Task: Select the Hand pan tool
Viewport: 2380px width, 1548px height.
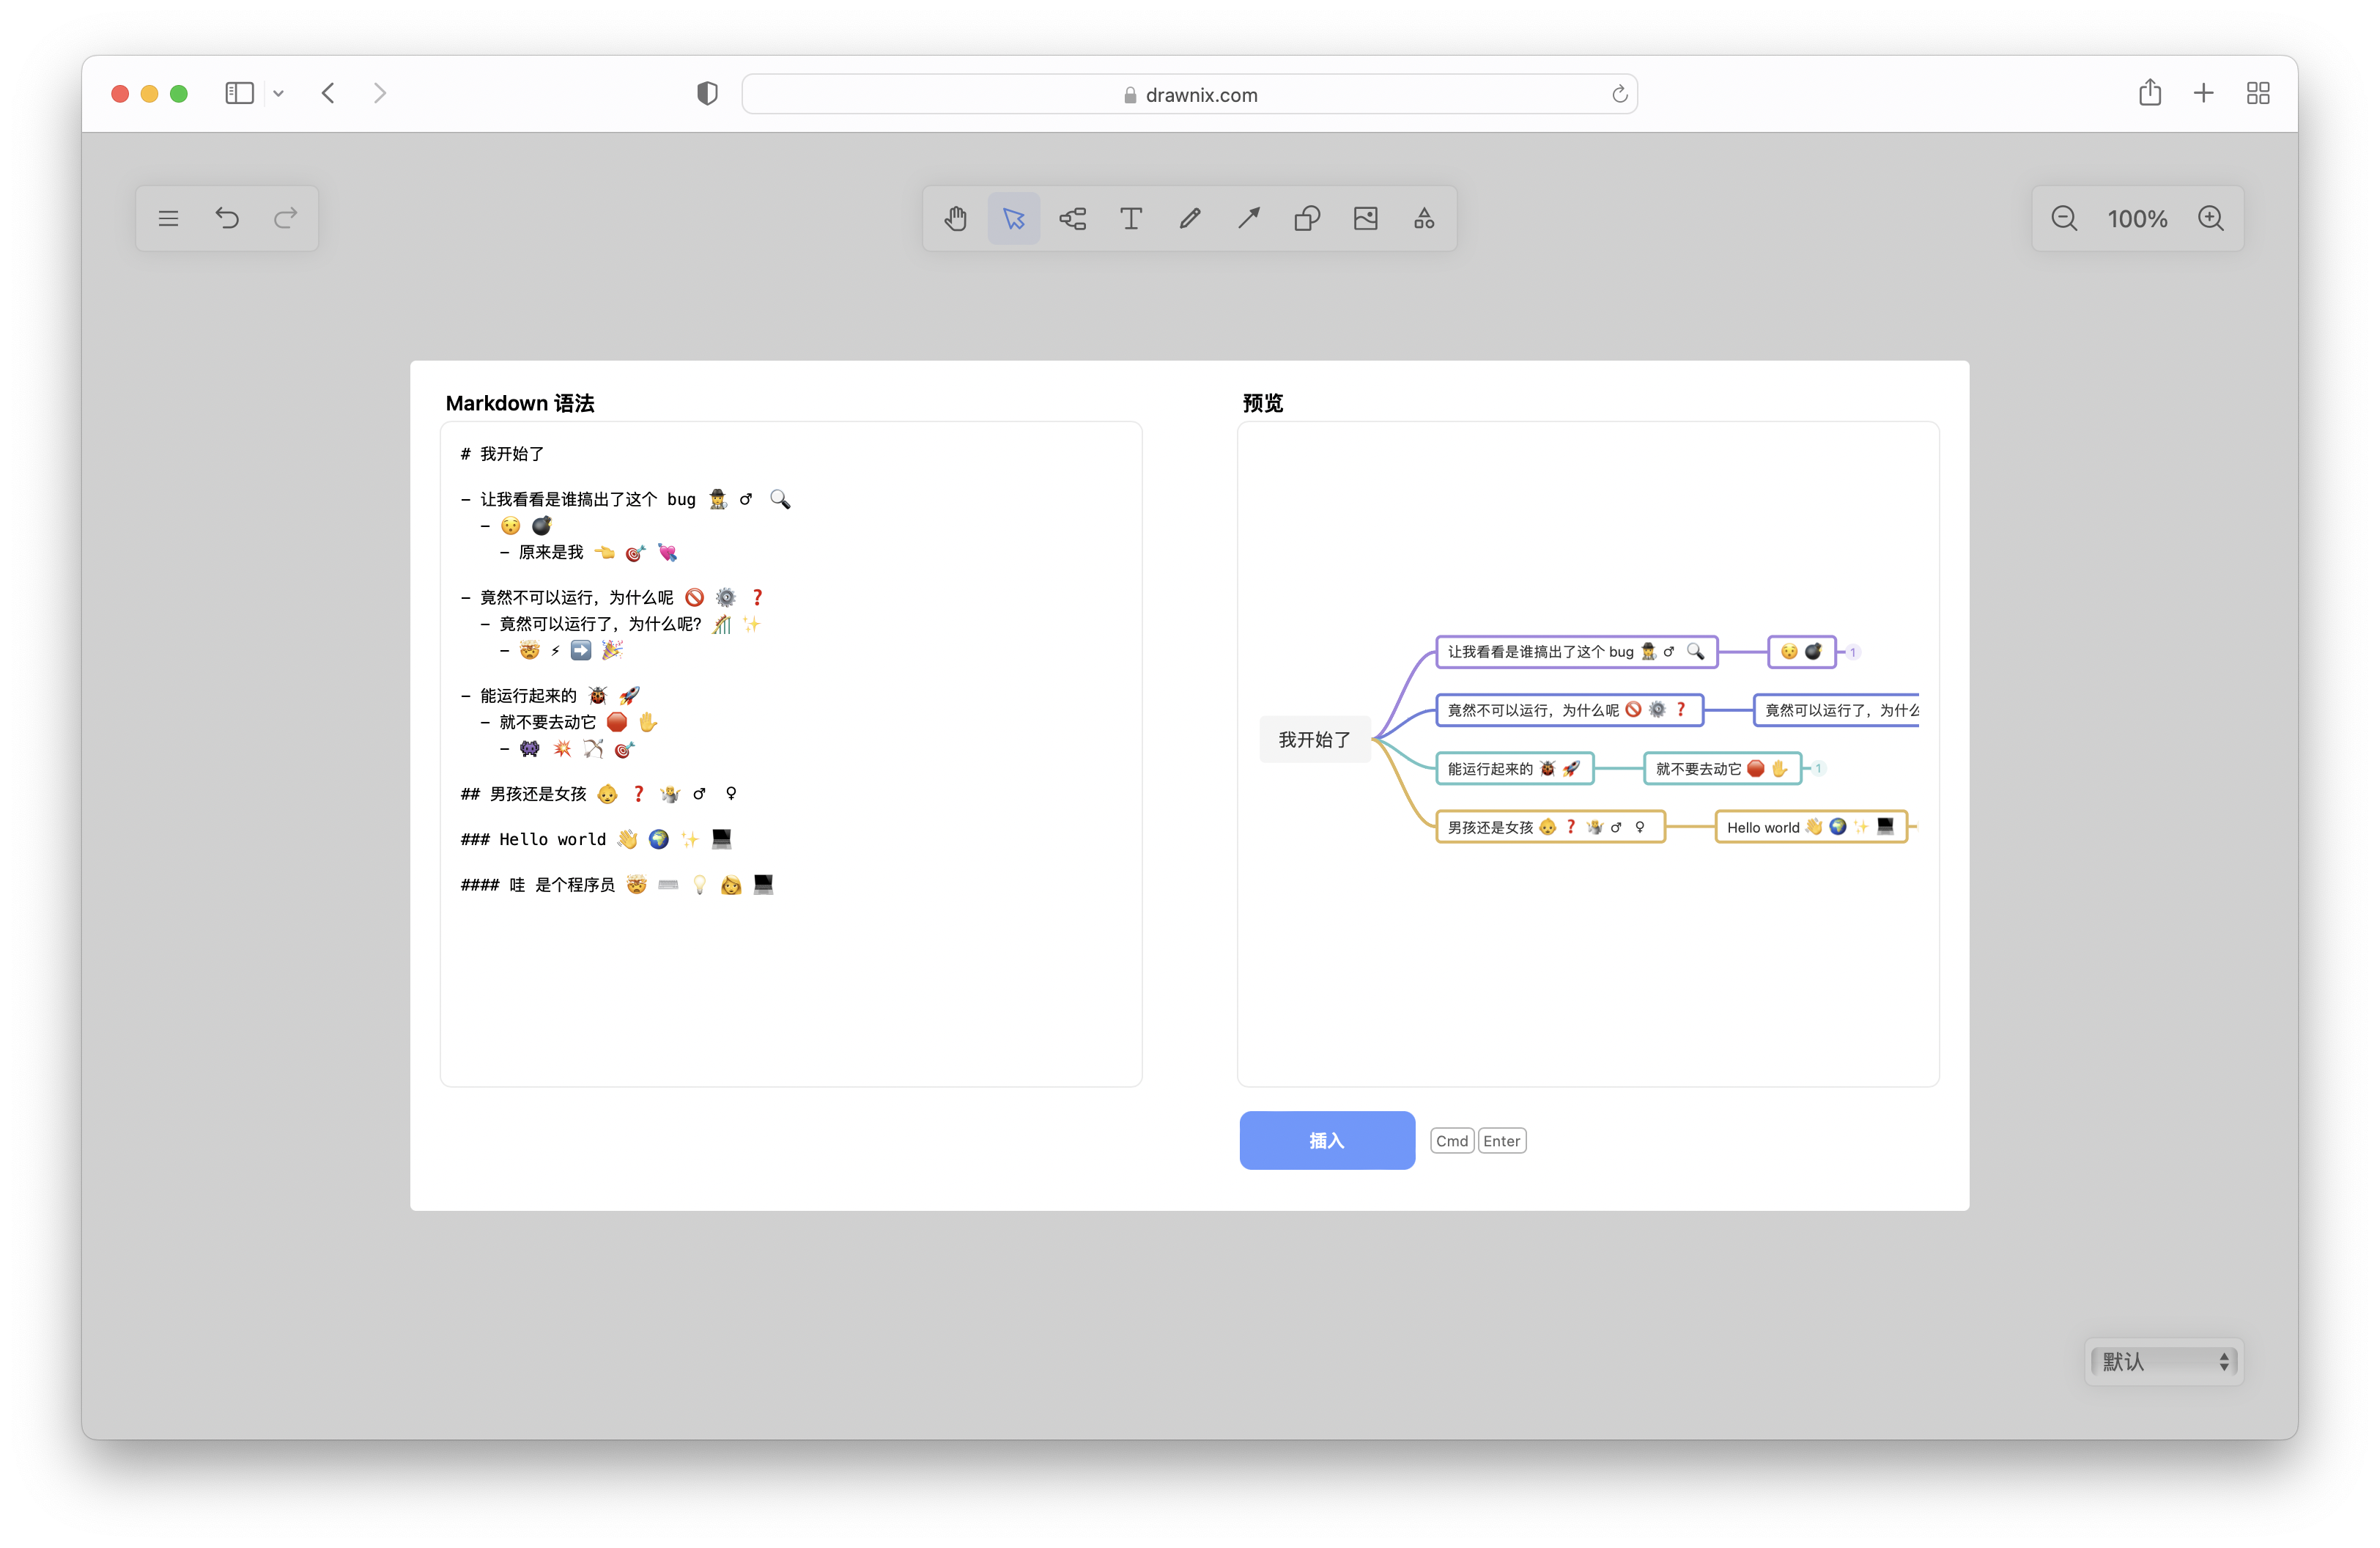Action: point(955,218)
